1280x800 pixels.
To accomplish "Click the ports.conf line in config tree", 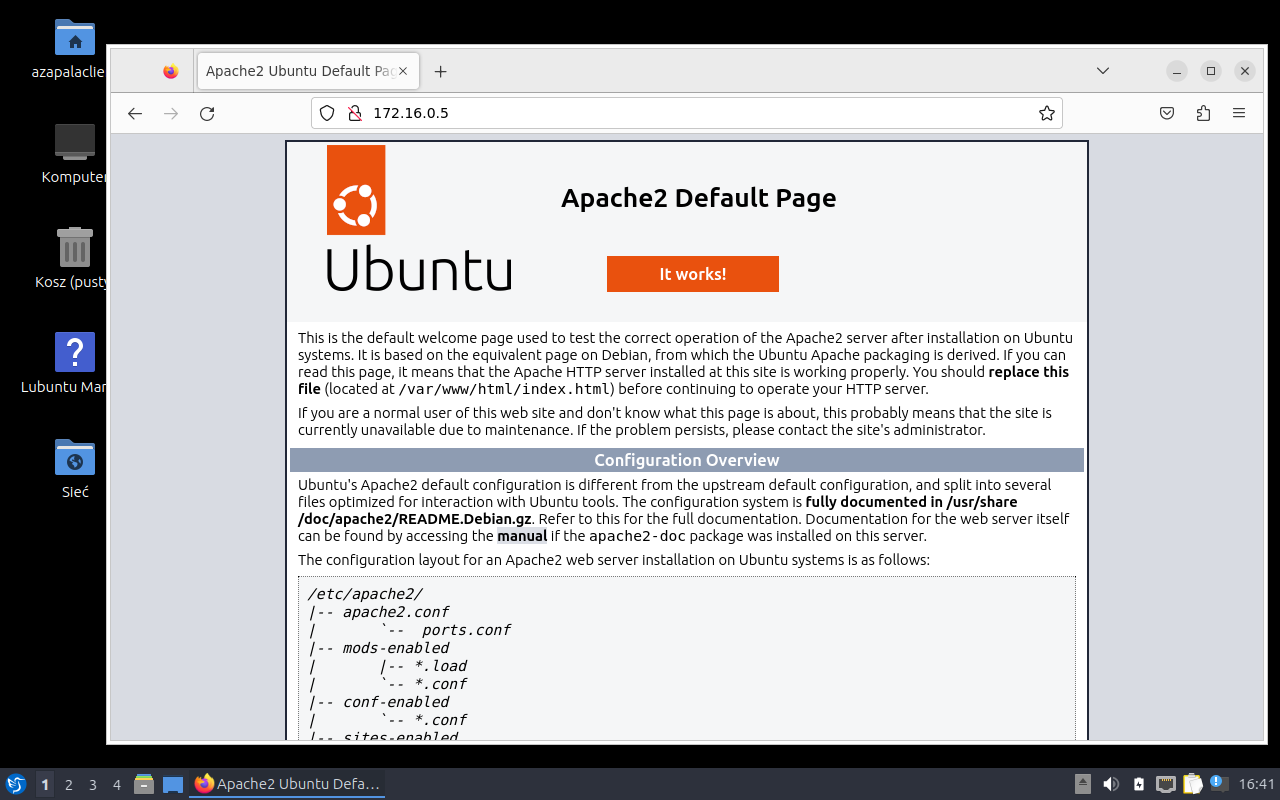I will [466, 630].
